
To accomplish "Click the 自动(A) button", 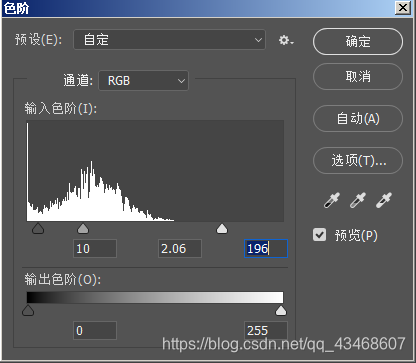I will point(358,119).
